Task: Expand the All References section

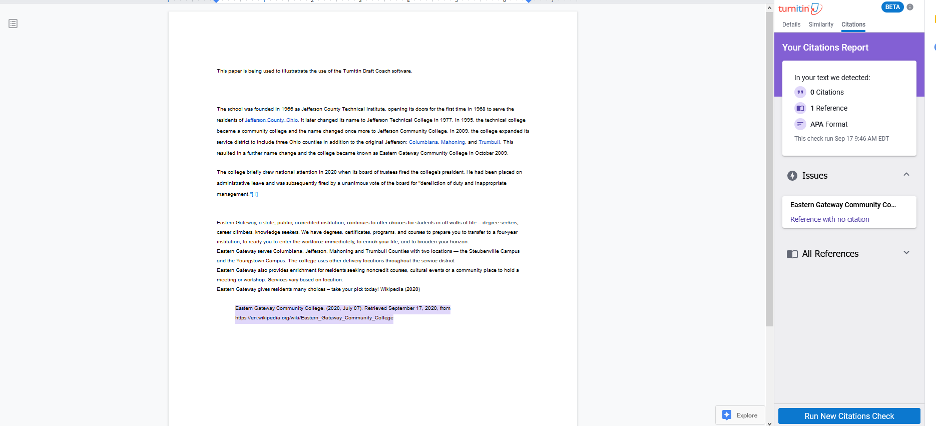Action: (906, 253)
